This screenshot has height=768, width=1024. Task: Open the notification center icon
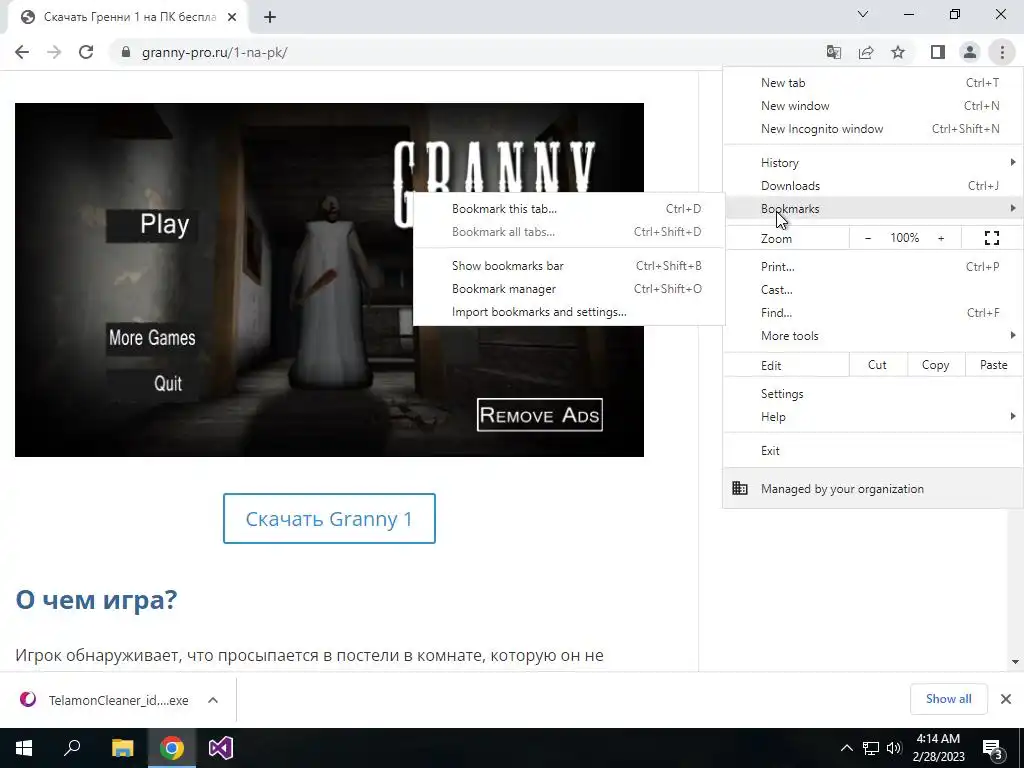pos(993,749)
